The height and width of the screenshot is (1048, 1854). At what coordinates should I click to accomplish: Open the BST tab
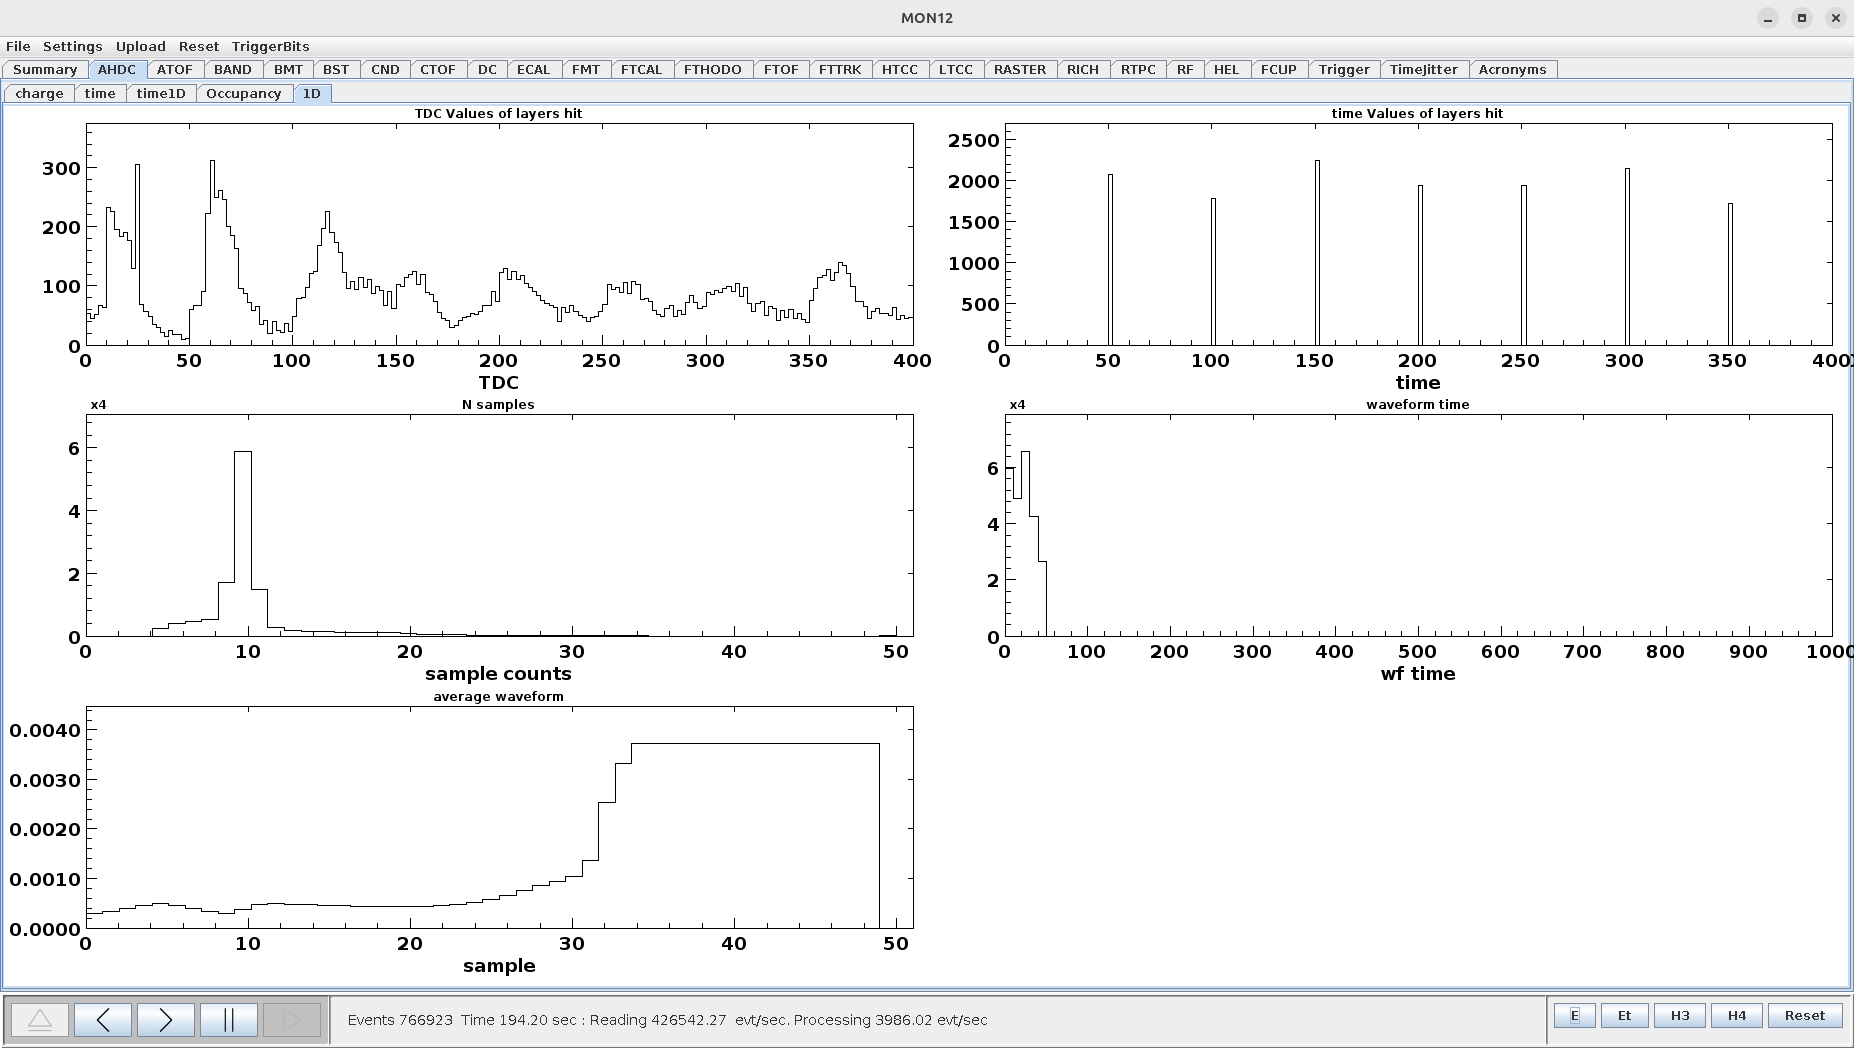[x=336, y=69]
